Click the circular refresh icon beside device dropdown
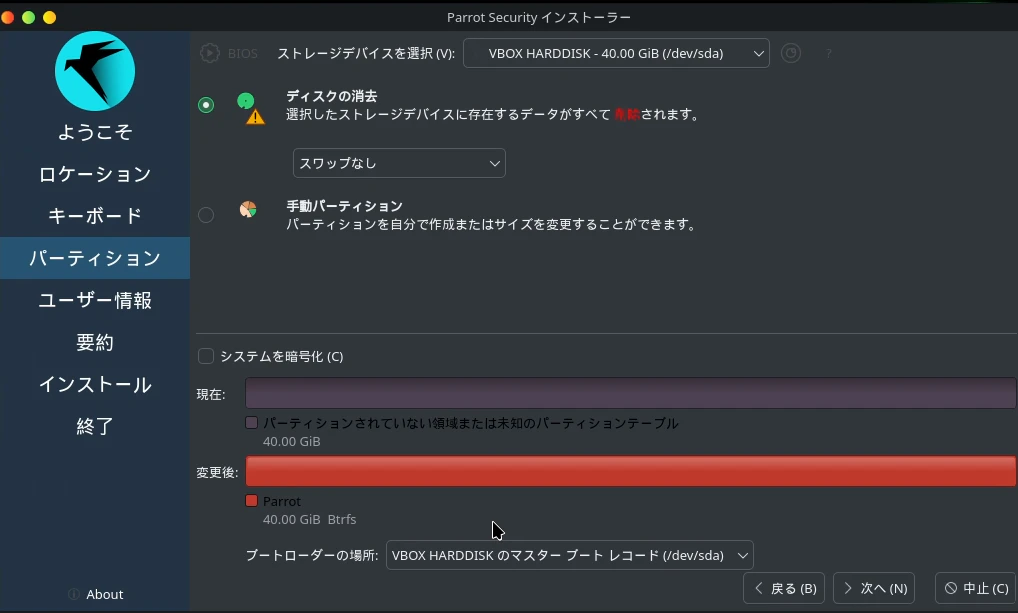Viewport: 1018px width, 613px height. click(791, 53)
